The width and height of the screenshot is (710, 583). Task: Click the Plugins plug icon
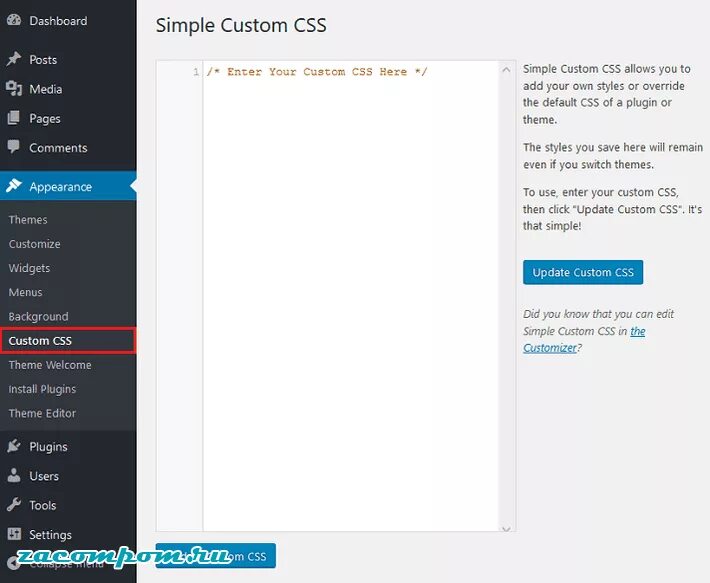click(14, 446)
